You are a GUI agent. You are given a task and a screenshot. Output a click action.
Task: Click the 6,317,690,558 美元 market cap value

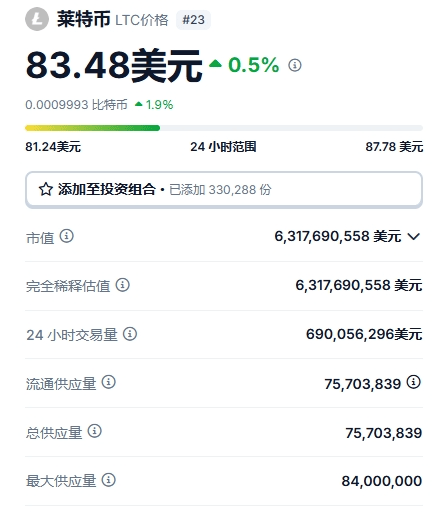(x=338, y=236)
